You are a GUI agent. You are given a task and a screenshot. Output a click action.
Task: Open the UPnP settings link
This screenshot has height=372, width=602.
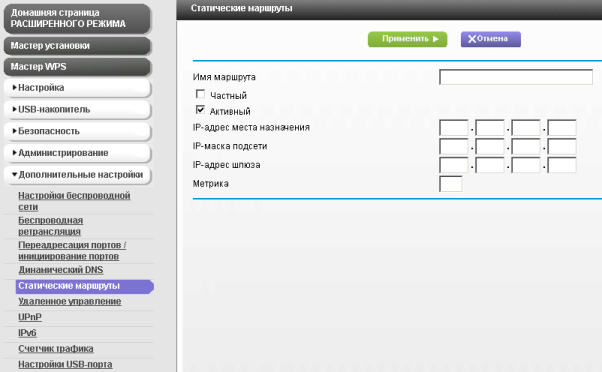[30, 317]
